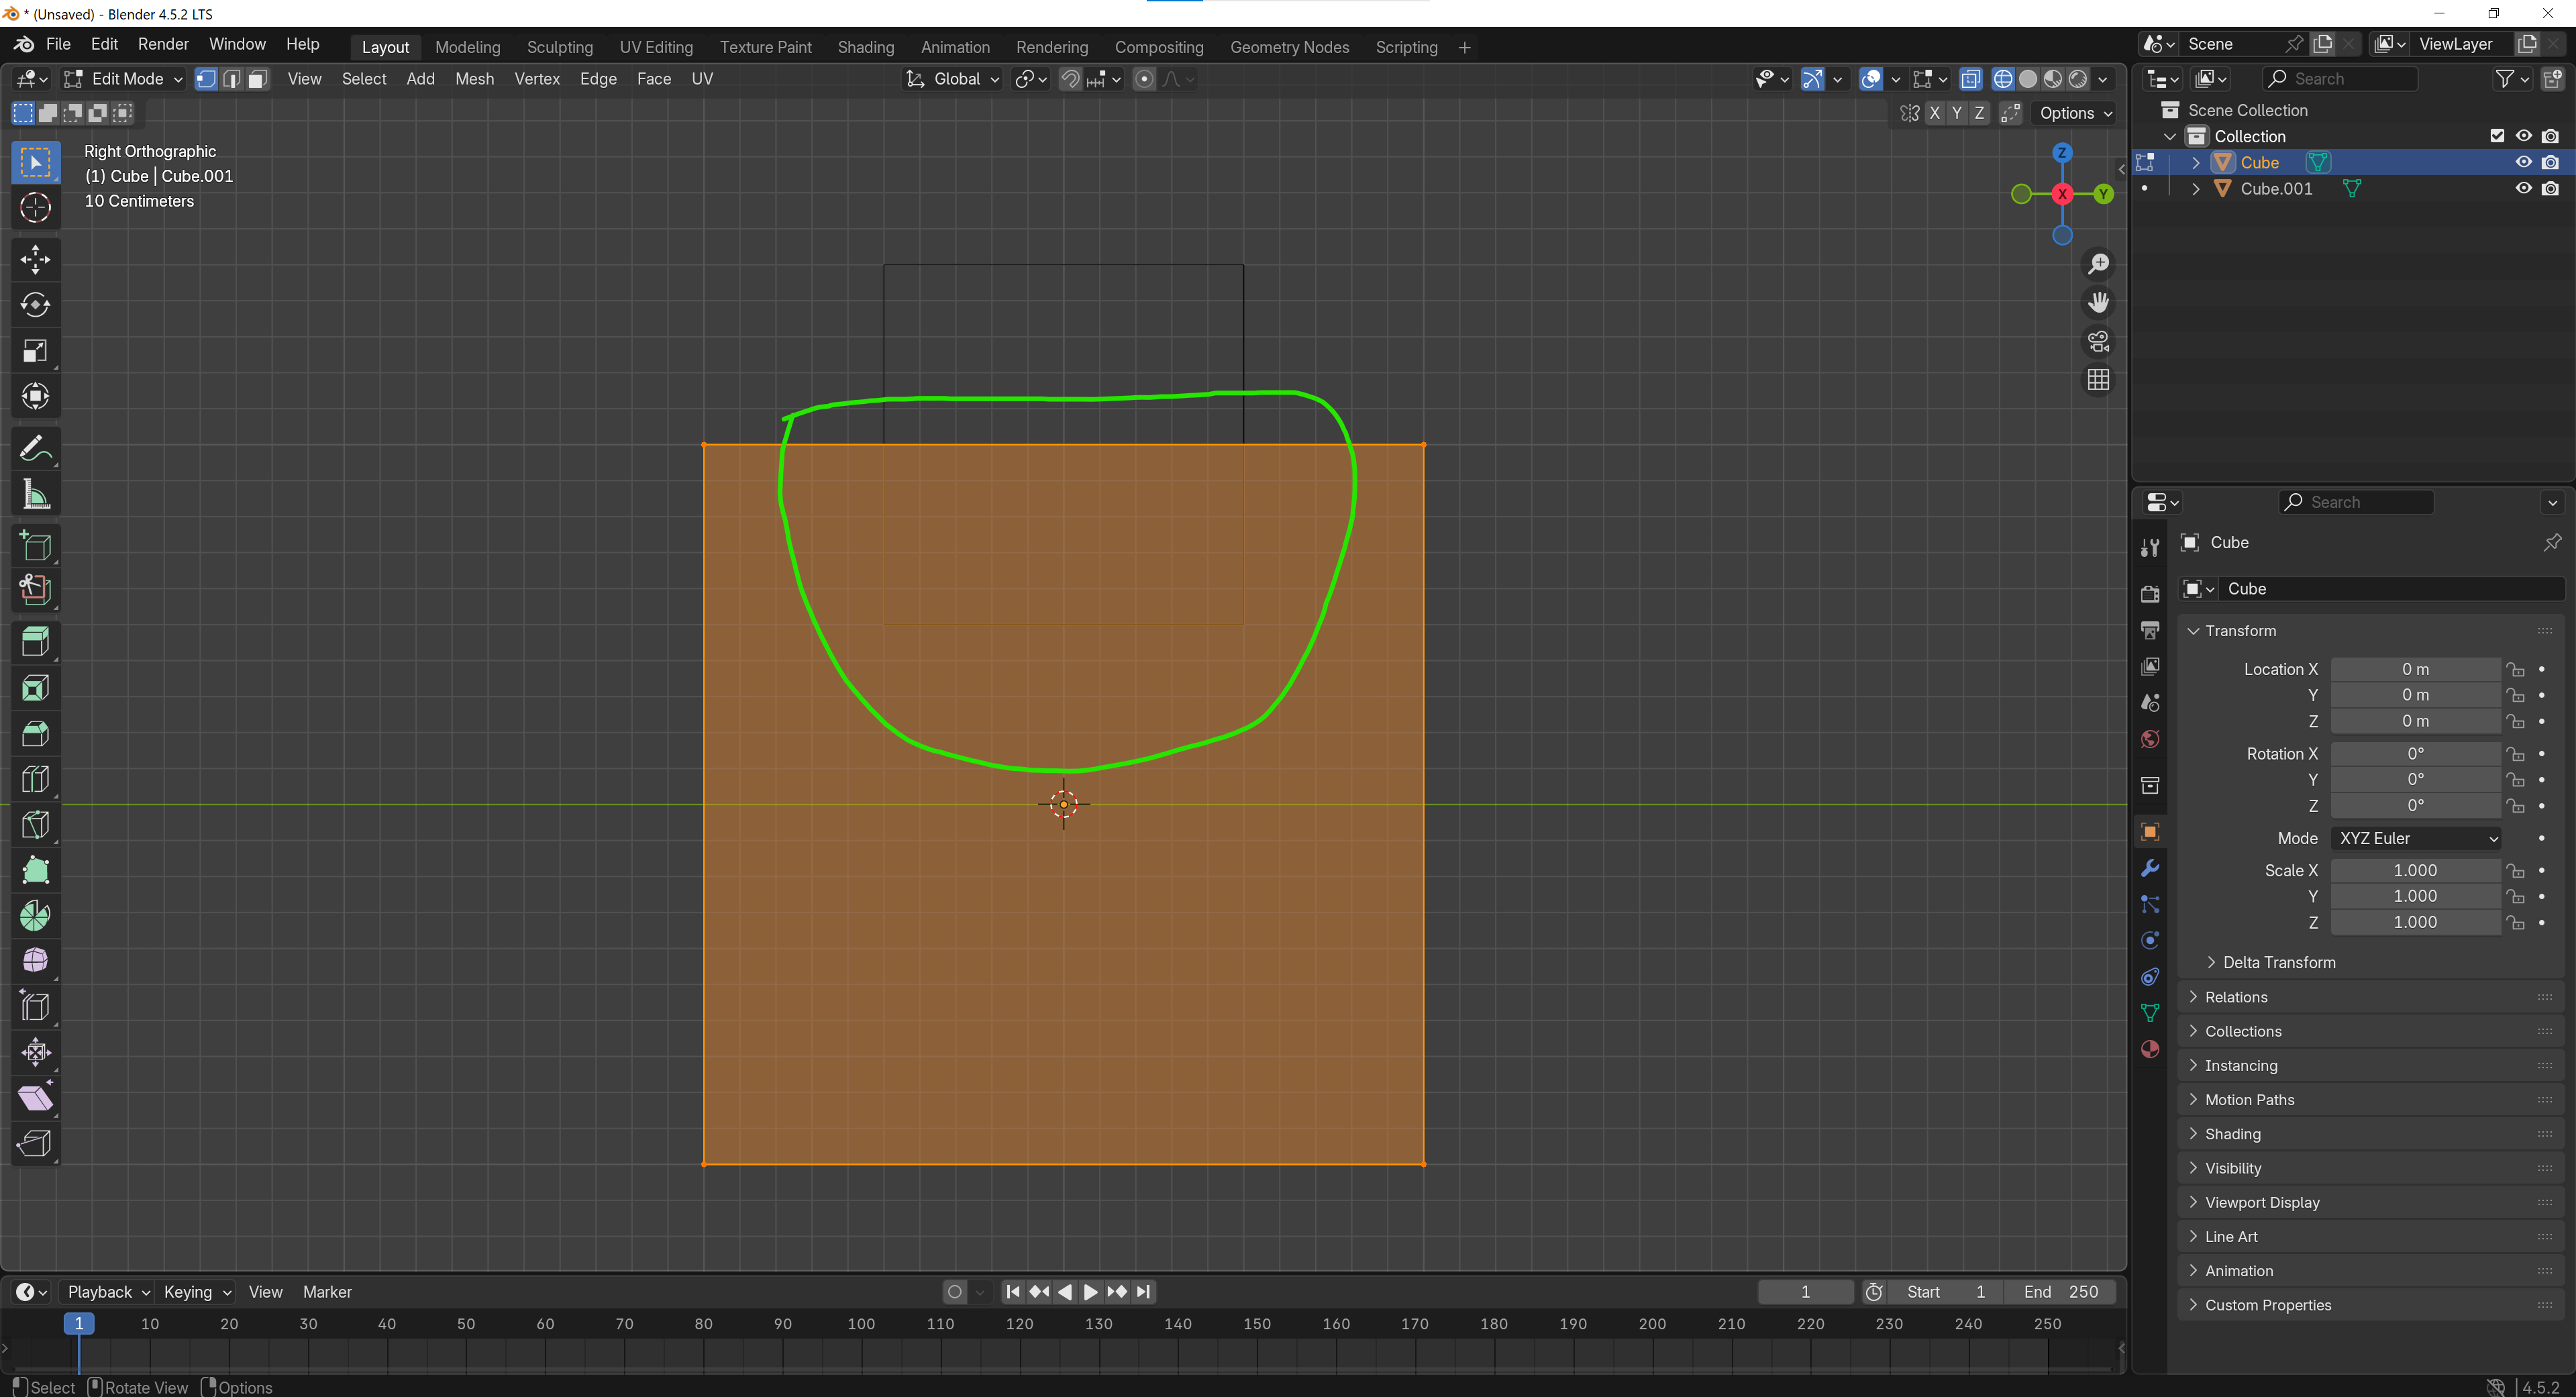
Task: Open the Keying popover
Action: pos(196,1292)
